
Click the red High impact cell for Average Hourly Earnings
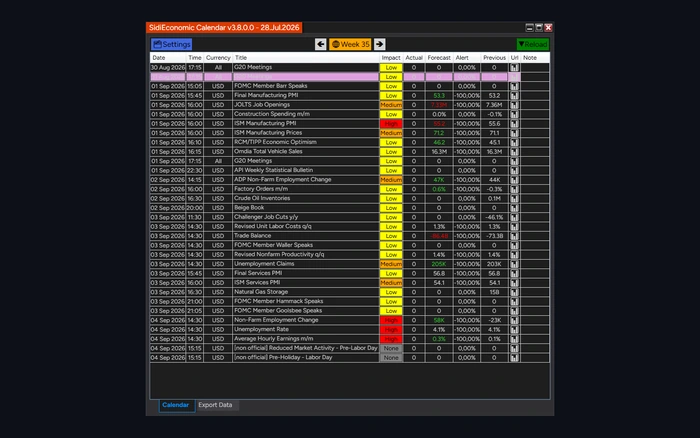pos(391,339)
